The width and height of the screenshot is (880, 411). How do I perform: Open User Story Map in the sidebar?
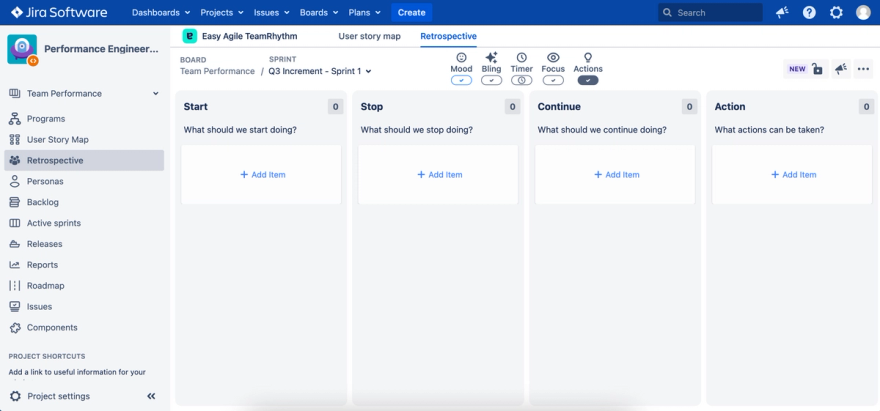click(84, 139)
